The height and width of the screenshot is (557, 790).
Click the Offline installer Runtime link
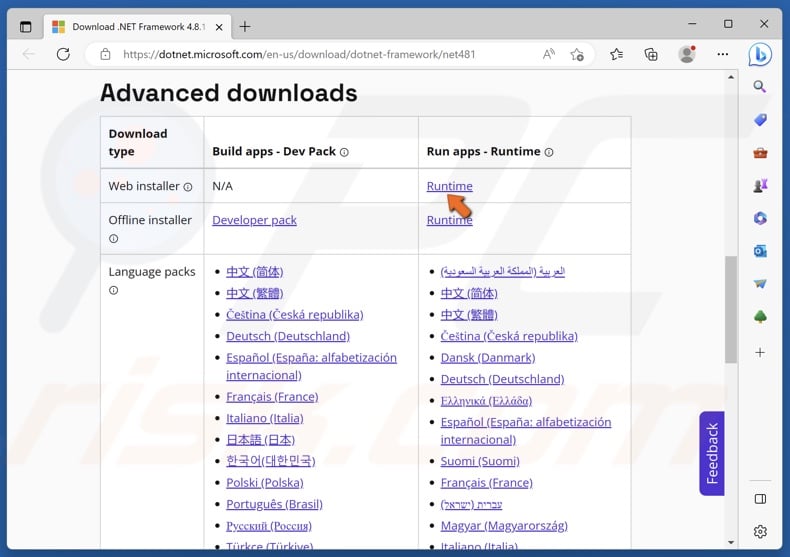(x=449, y=220)
